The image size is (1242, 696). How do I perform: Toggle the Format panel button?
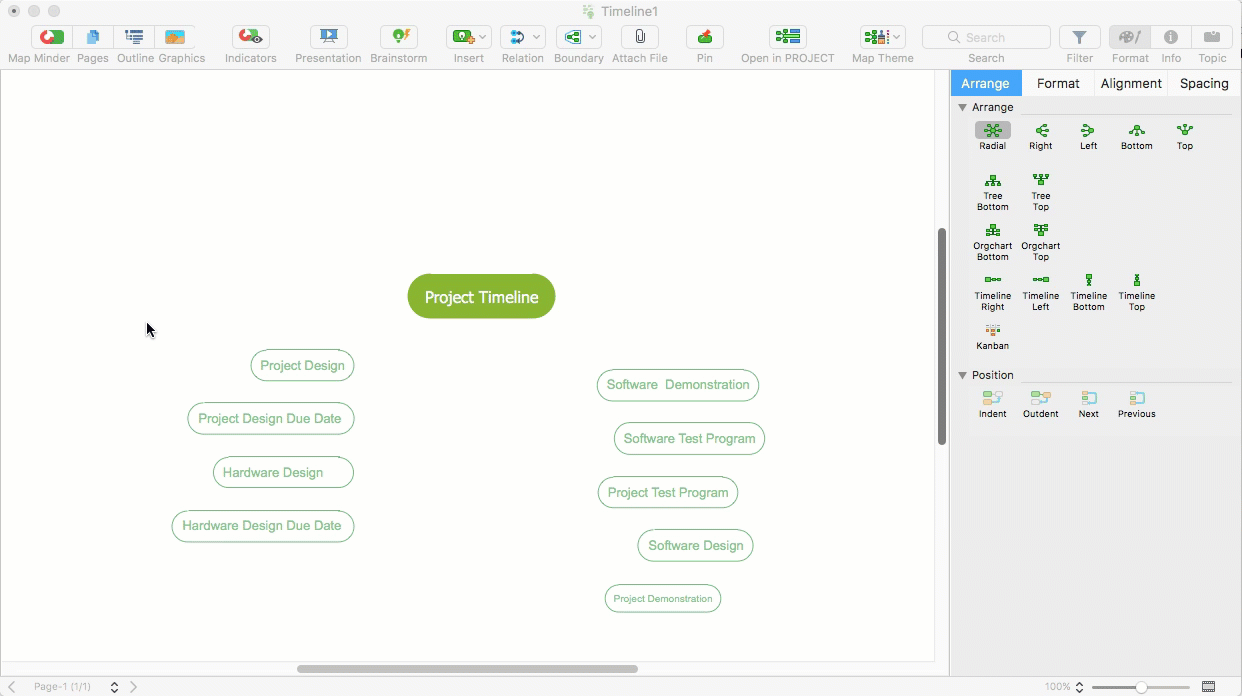pos(1130,37)
